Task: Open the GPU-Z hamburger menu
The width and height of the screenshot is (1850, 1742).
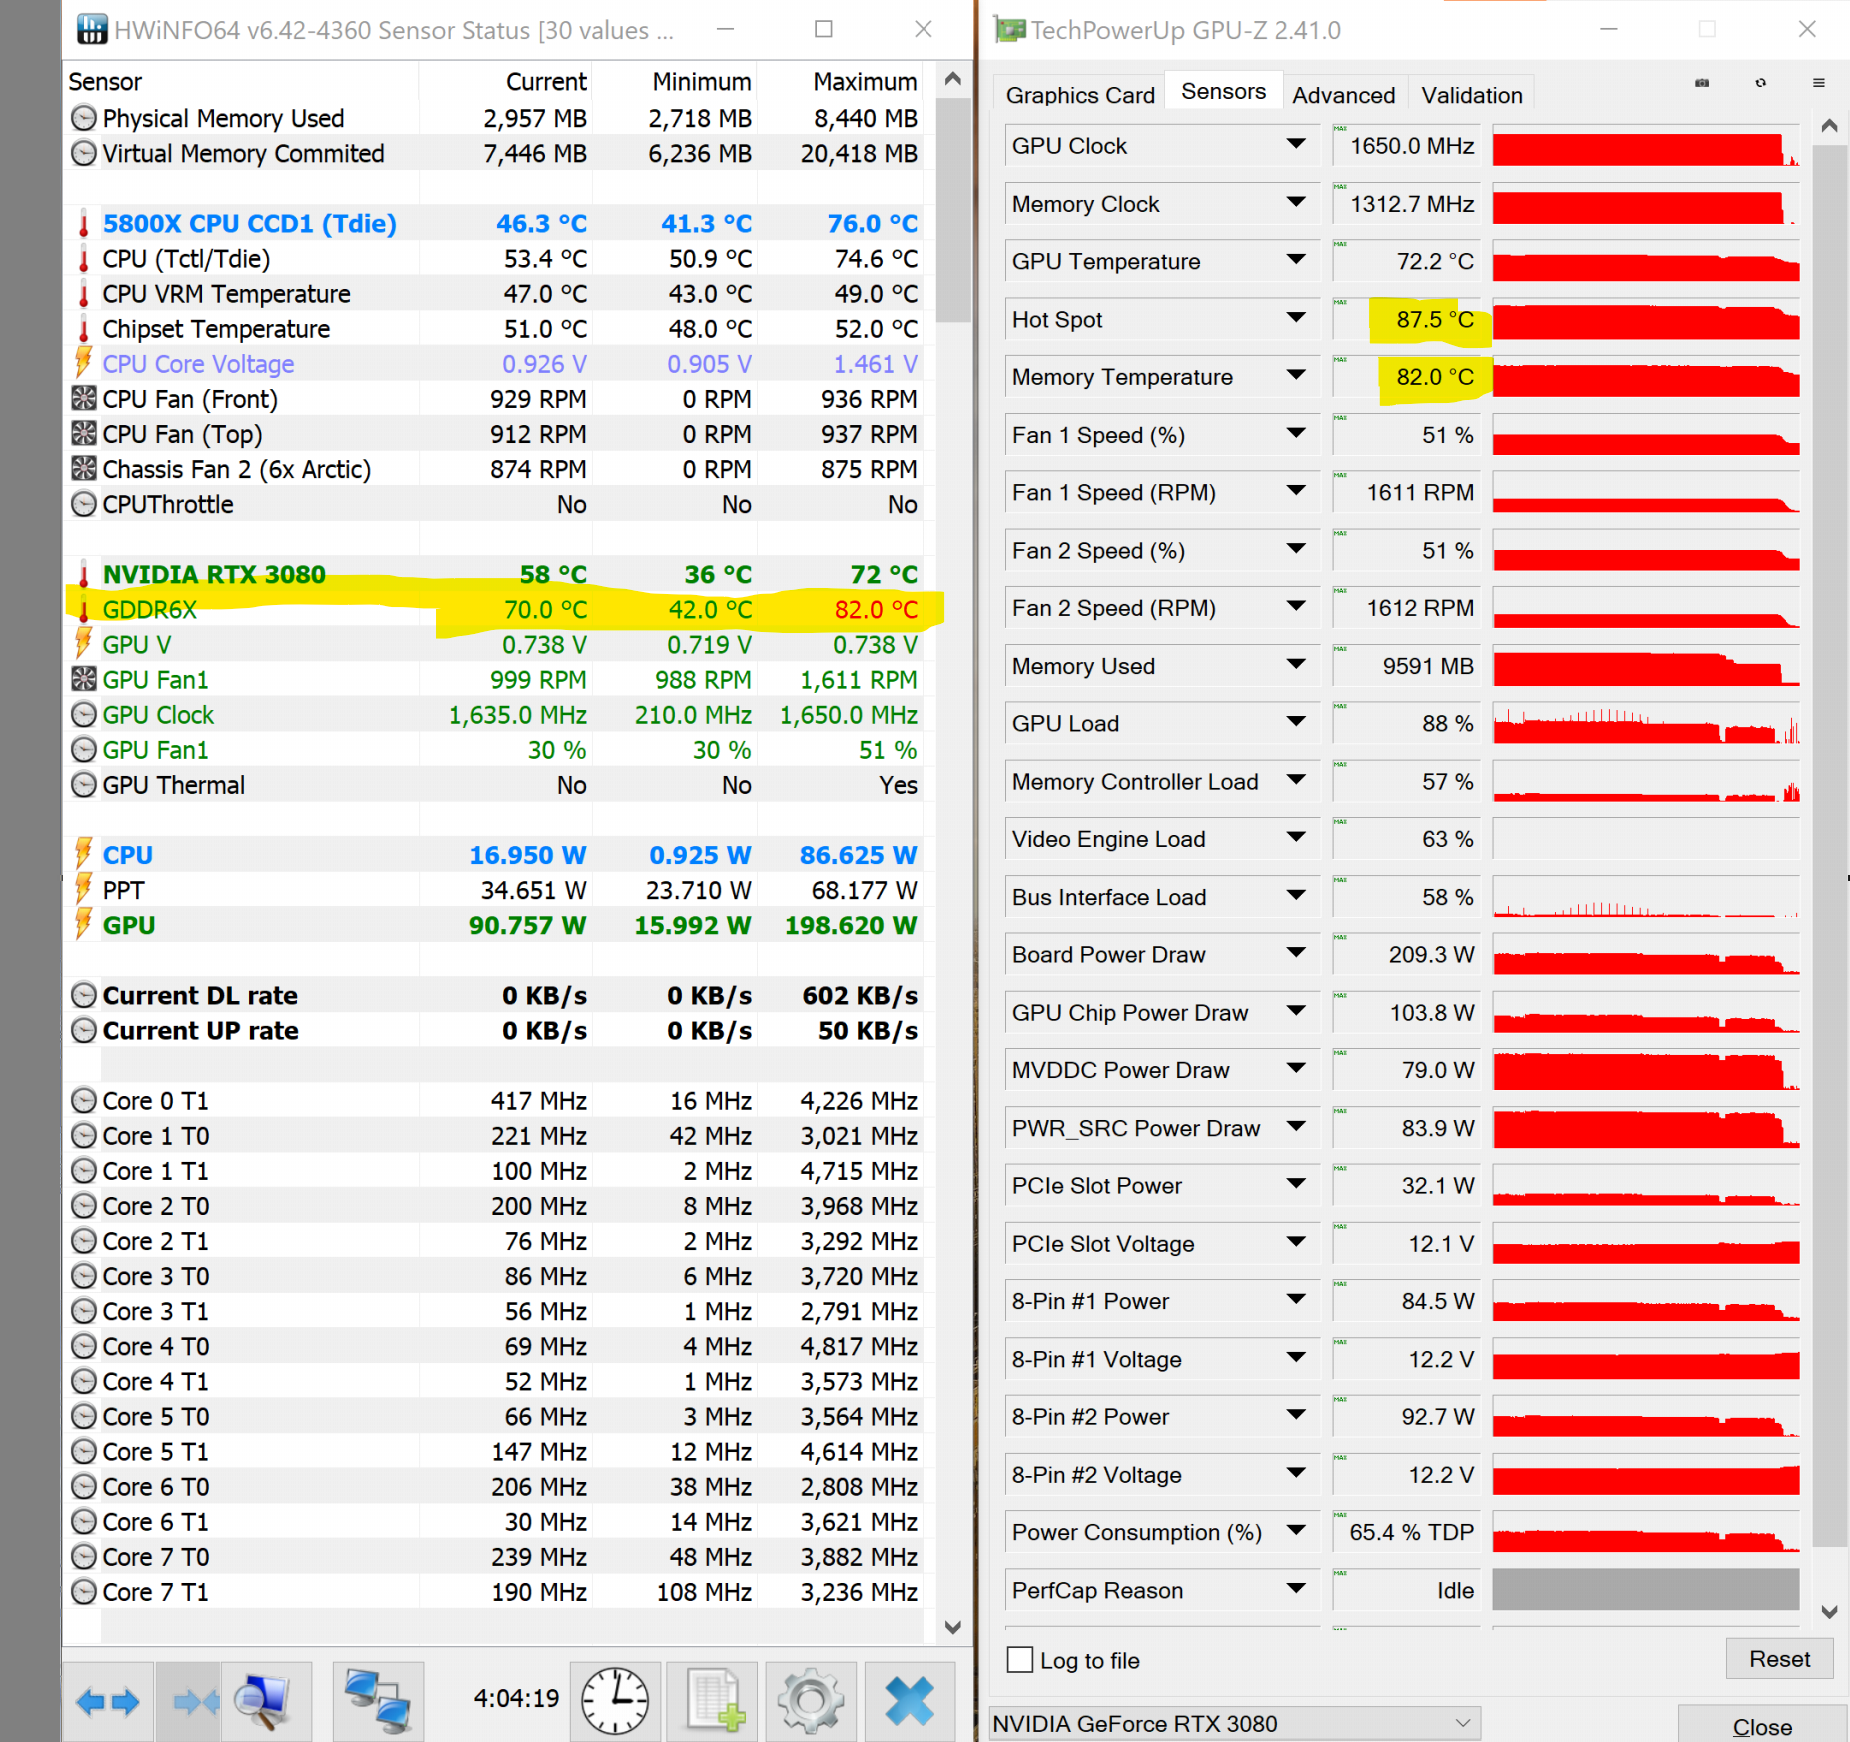Action: tap(1819, 83)
